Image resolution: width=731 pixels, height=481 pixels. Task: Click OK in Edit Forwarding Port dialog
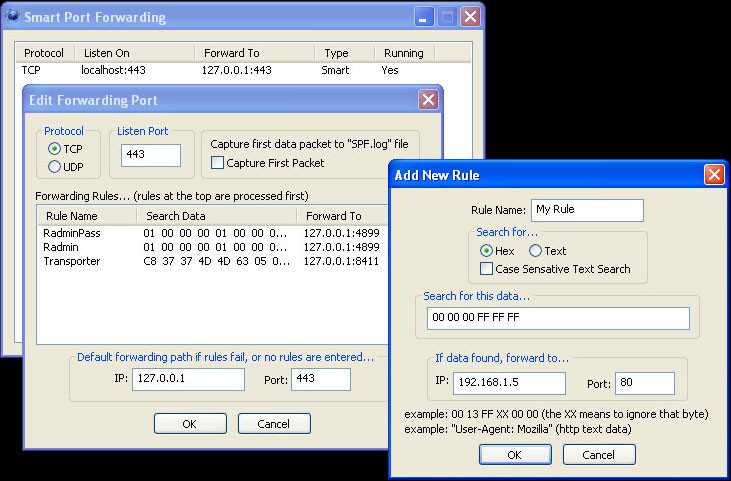pyautogui.click(x=190, y=424)
